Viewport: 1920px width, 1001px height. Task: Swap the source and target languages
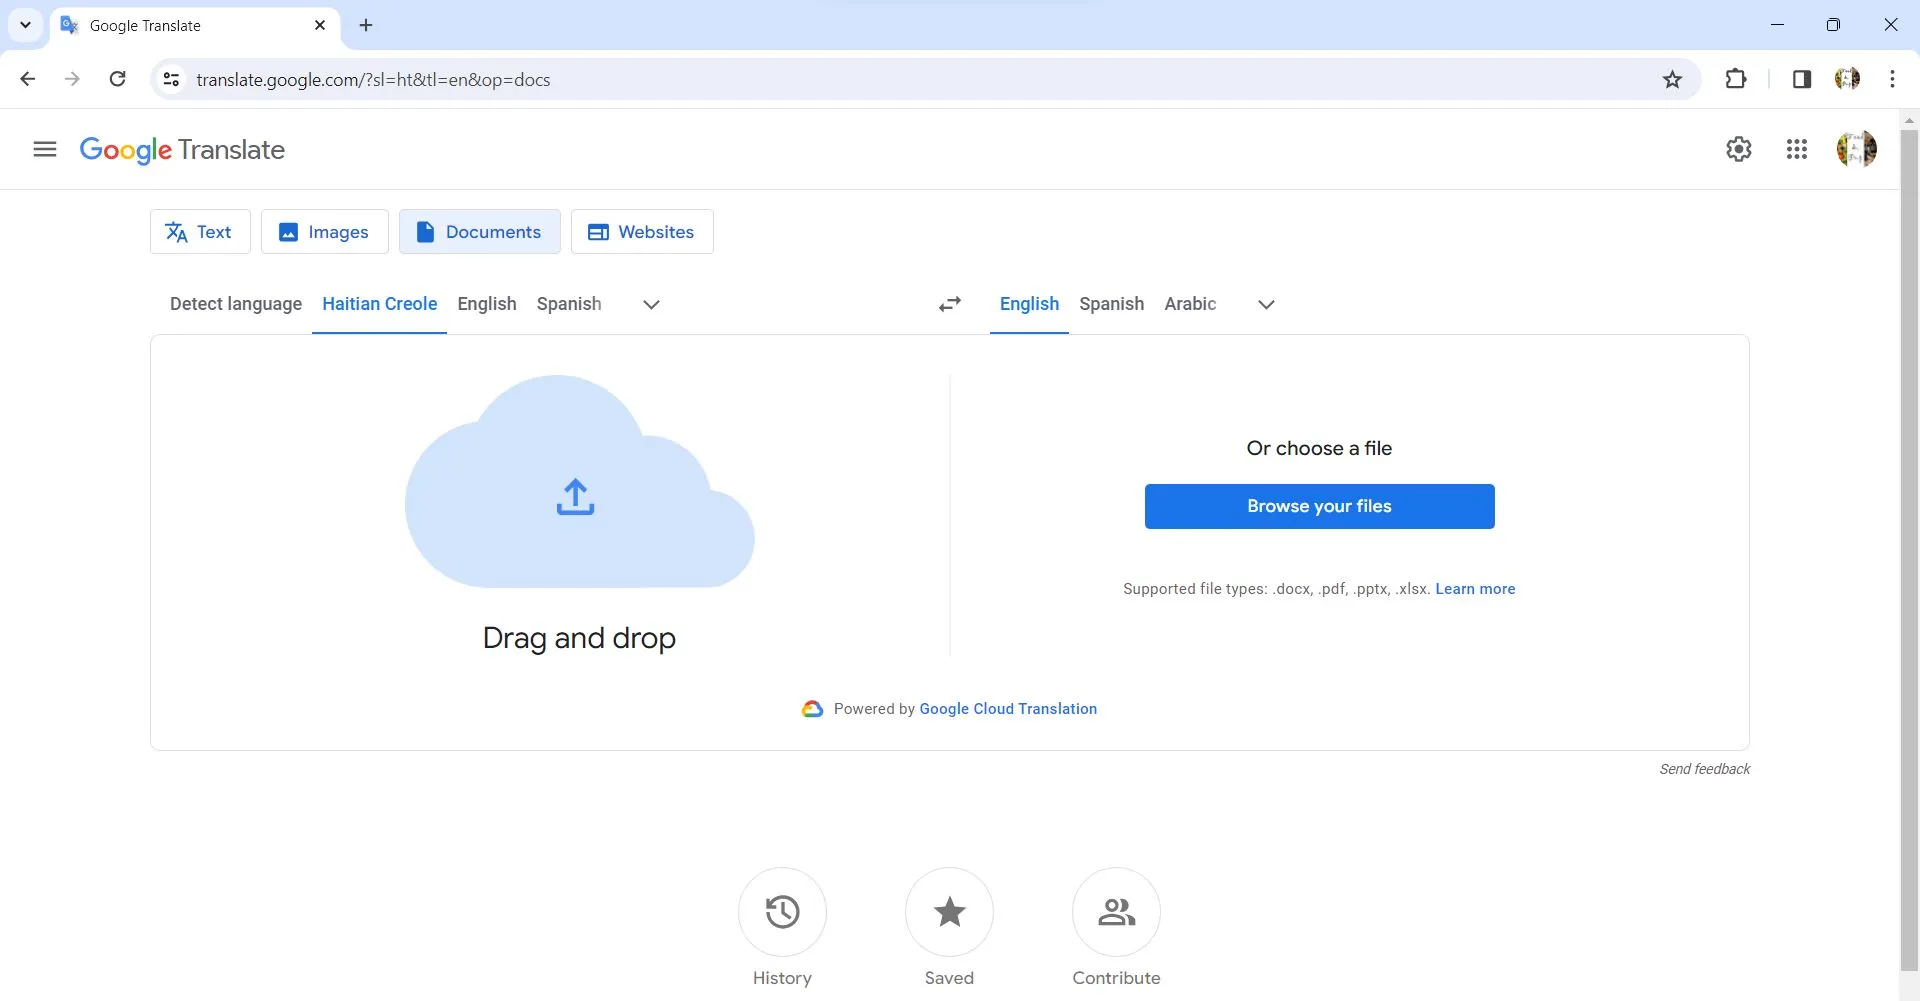click(949, 304)
